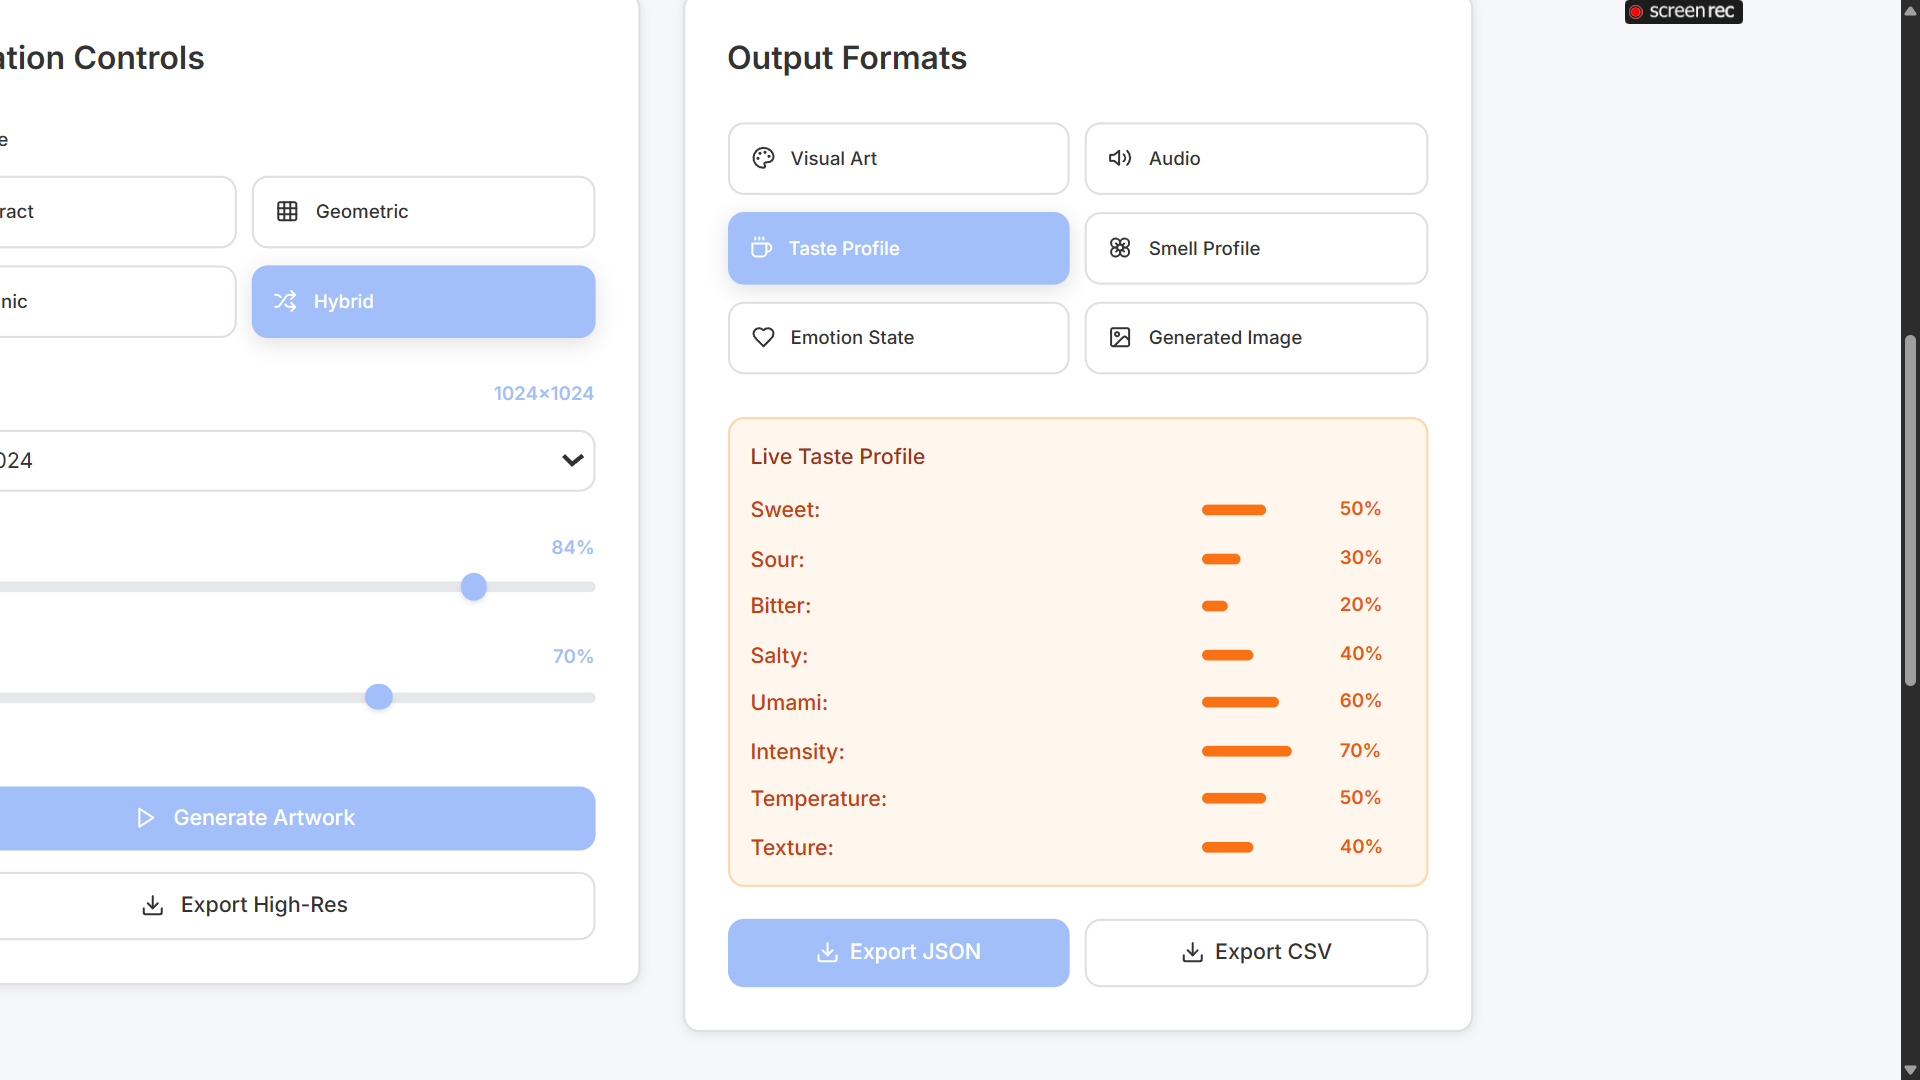Enable the Smell Profile output format

coord(1256,248)
